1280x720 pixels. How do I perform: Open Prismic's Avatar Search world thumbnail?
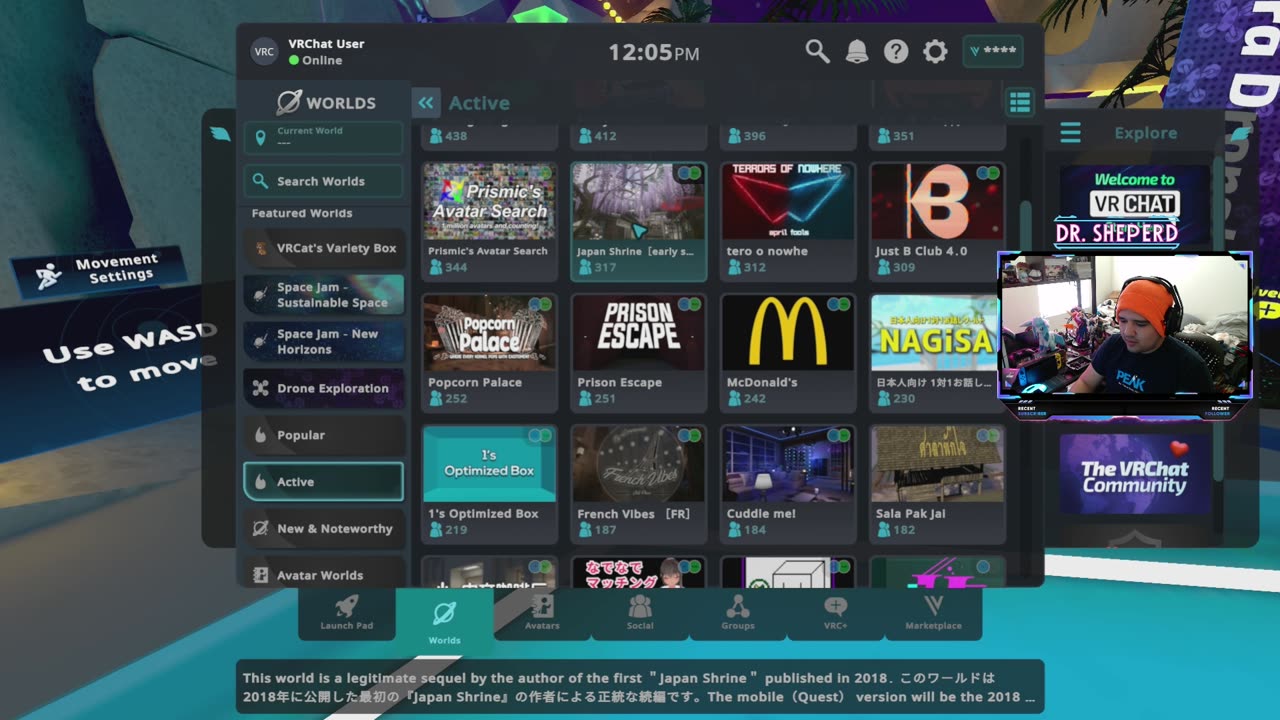coord(489,202)
